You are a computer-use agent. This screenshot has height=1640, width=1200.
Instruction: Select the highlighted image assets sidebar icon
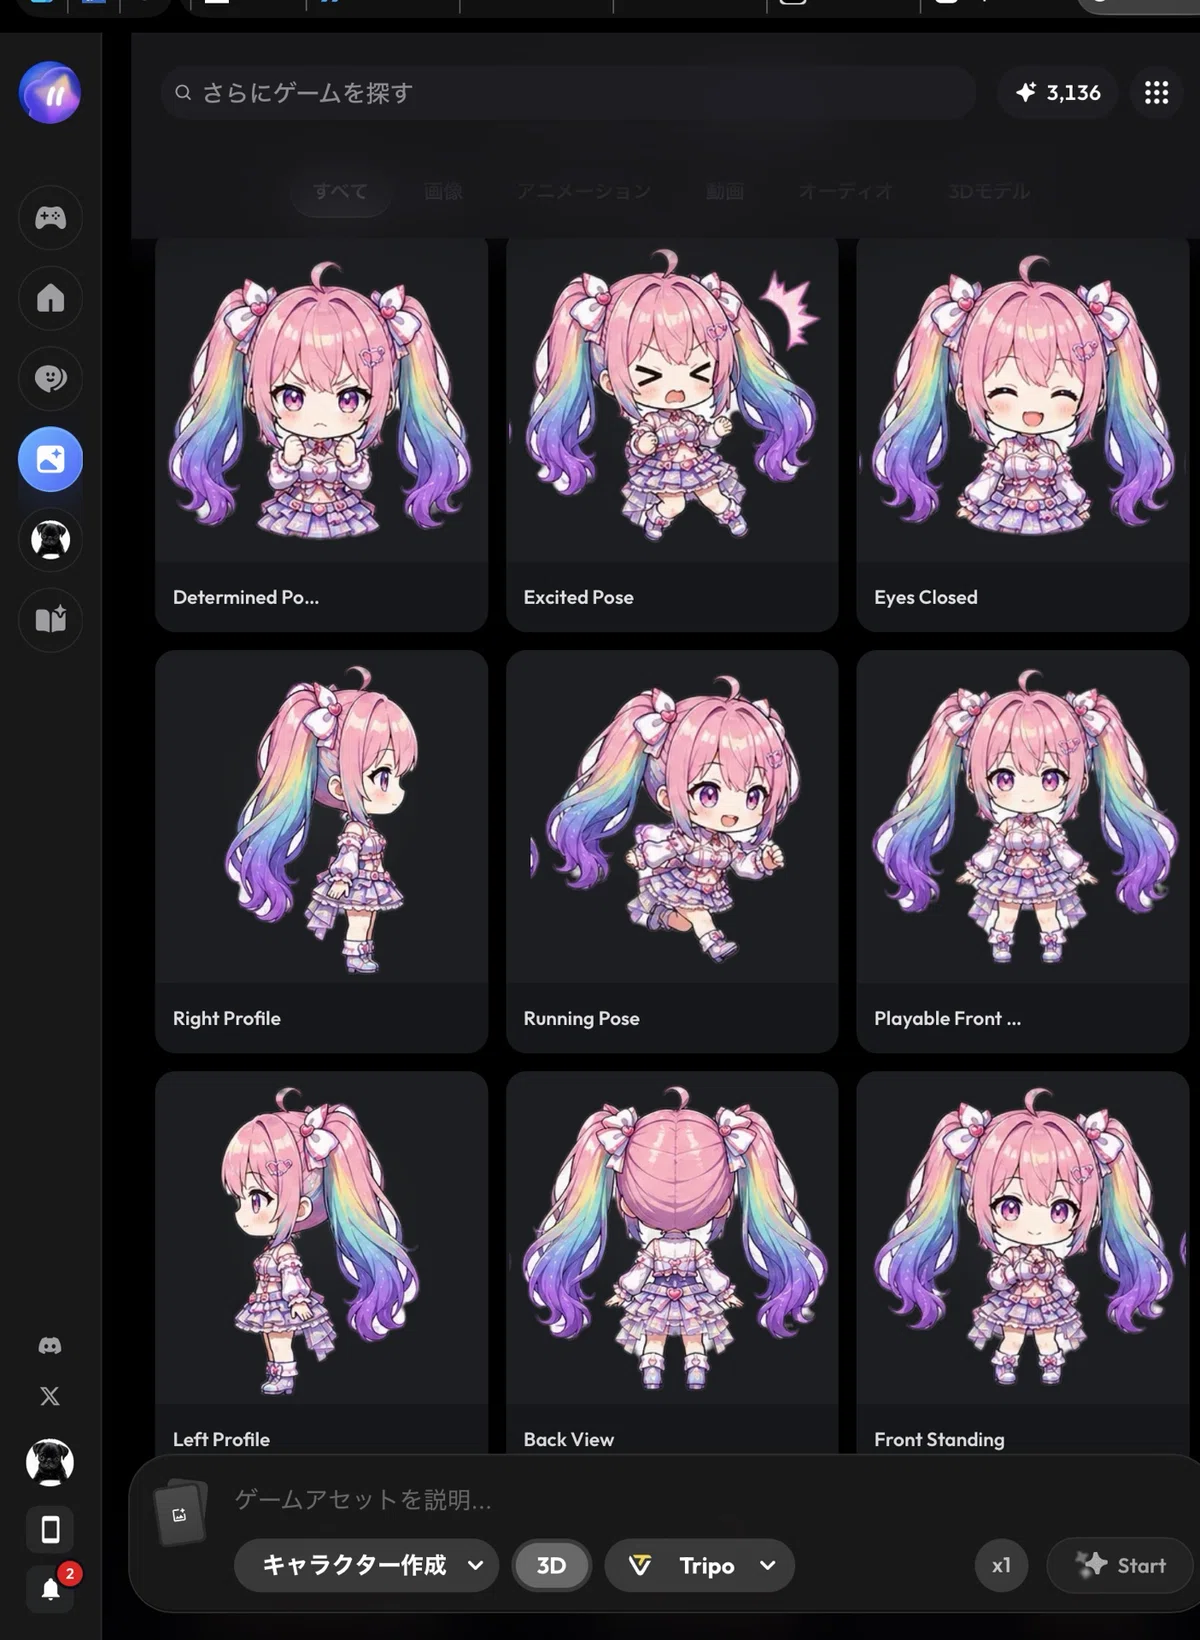[x=50, y=459]
